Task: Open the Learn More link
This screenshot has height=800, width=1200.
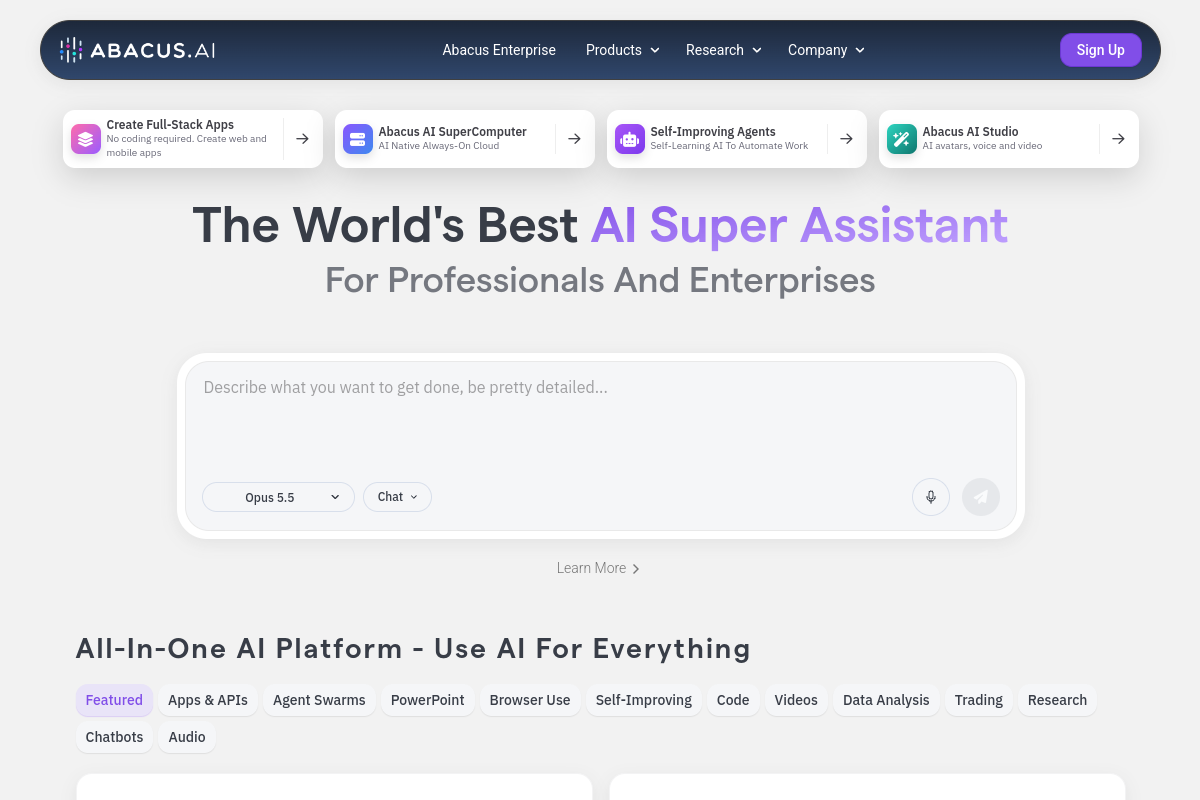Action: click(x=598, y=568)
